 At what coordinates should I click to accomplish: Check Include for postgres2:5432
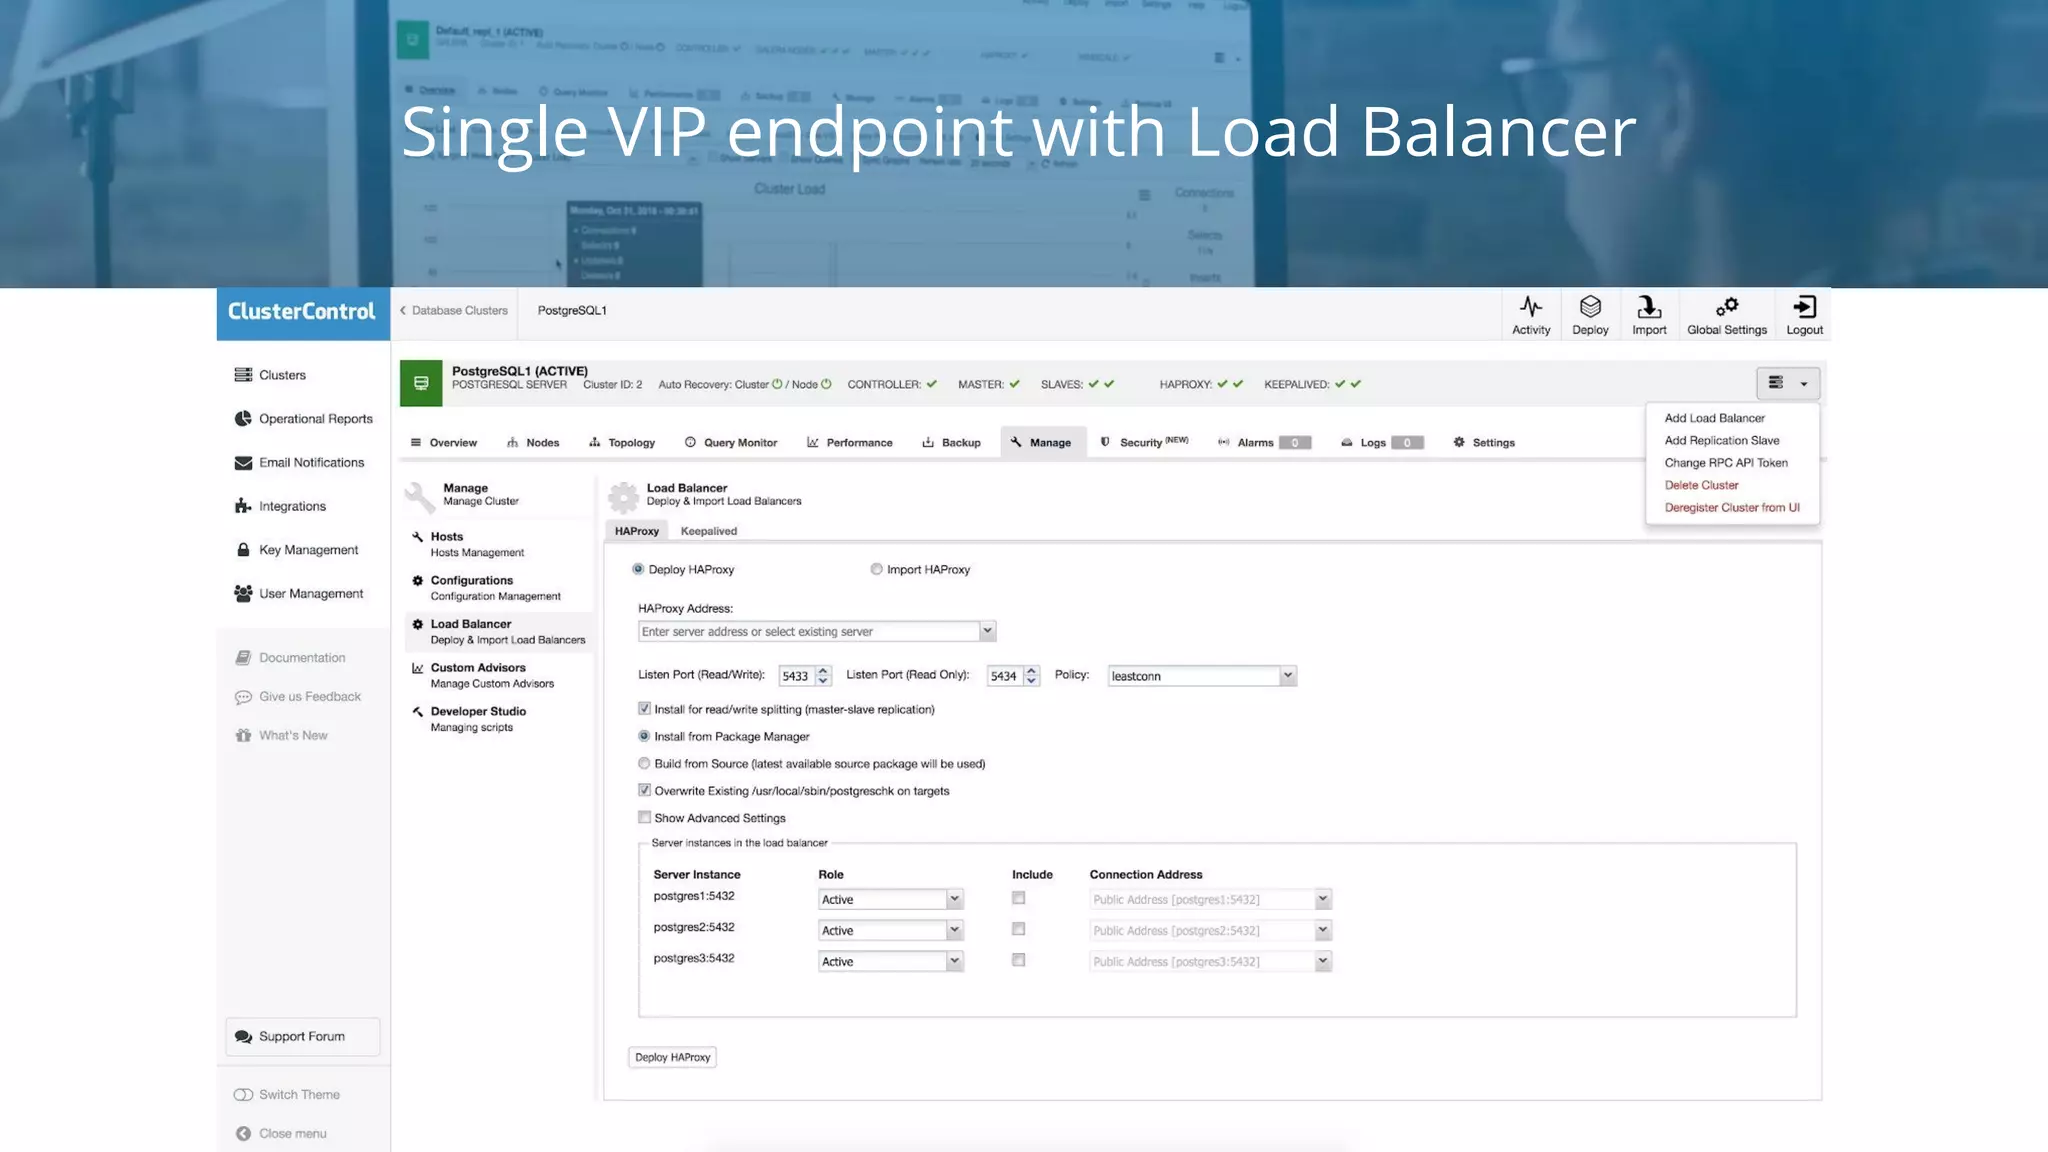(1018, 929)
